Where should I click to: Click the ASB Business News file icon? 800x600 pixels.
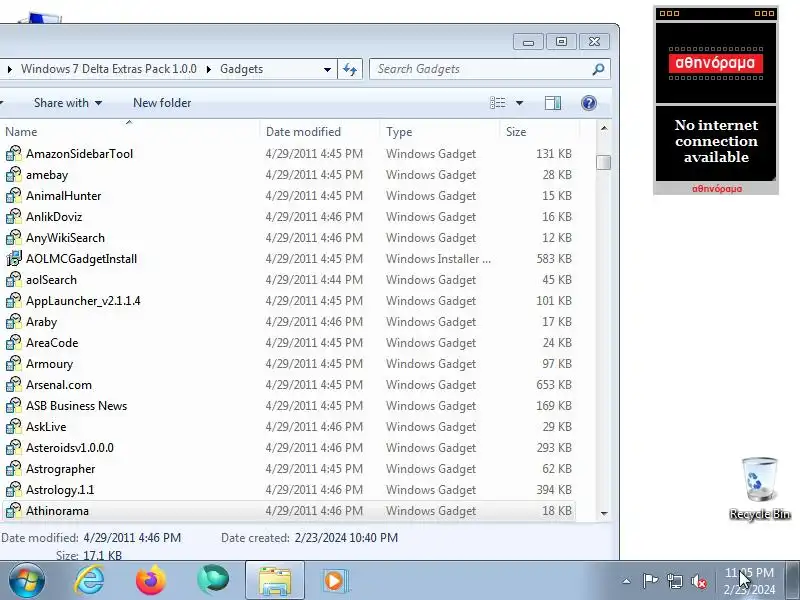pos(14,406)
